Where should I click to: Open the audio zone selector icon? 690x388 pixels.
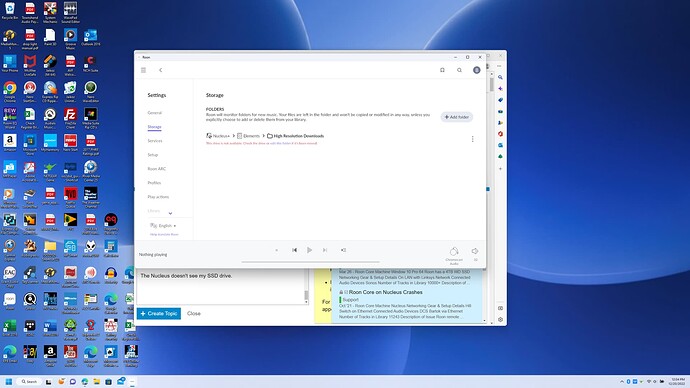tap(454, 251)
